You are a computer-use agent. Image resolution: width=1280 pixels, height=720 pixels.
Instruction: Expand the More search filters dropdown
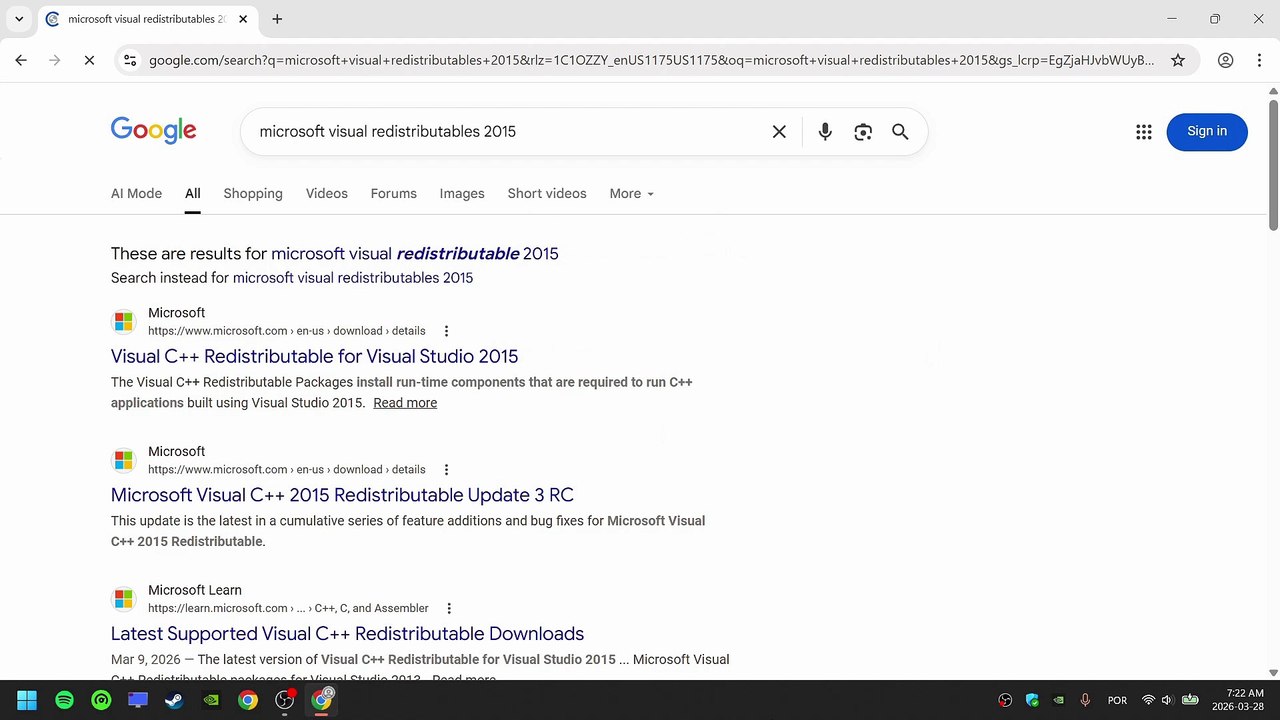[x=631, y=193]
